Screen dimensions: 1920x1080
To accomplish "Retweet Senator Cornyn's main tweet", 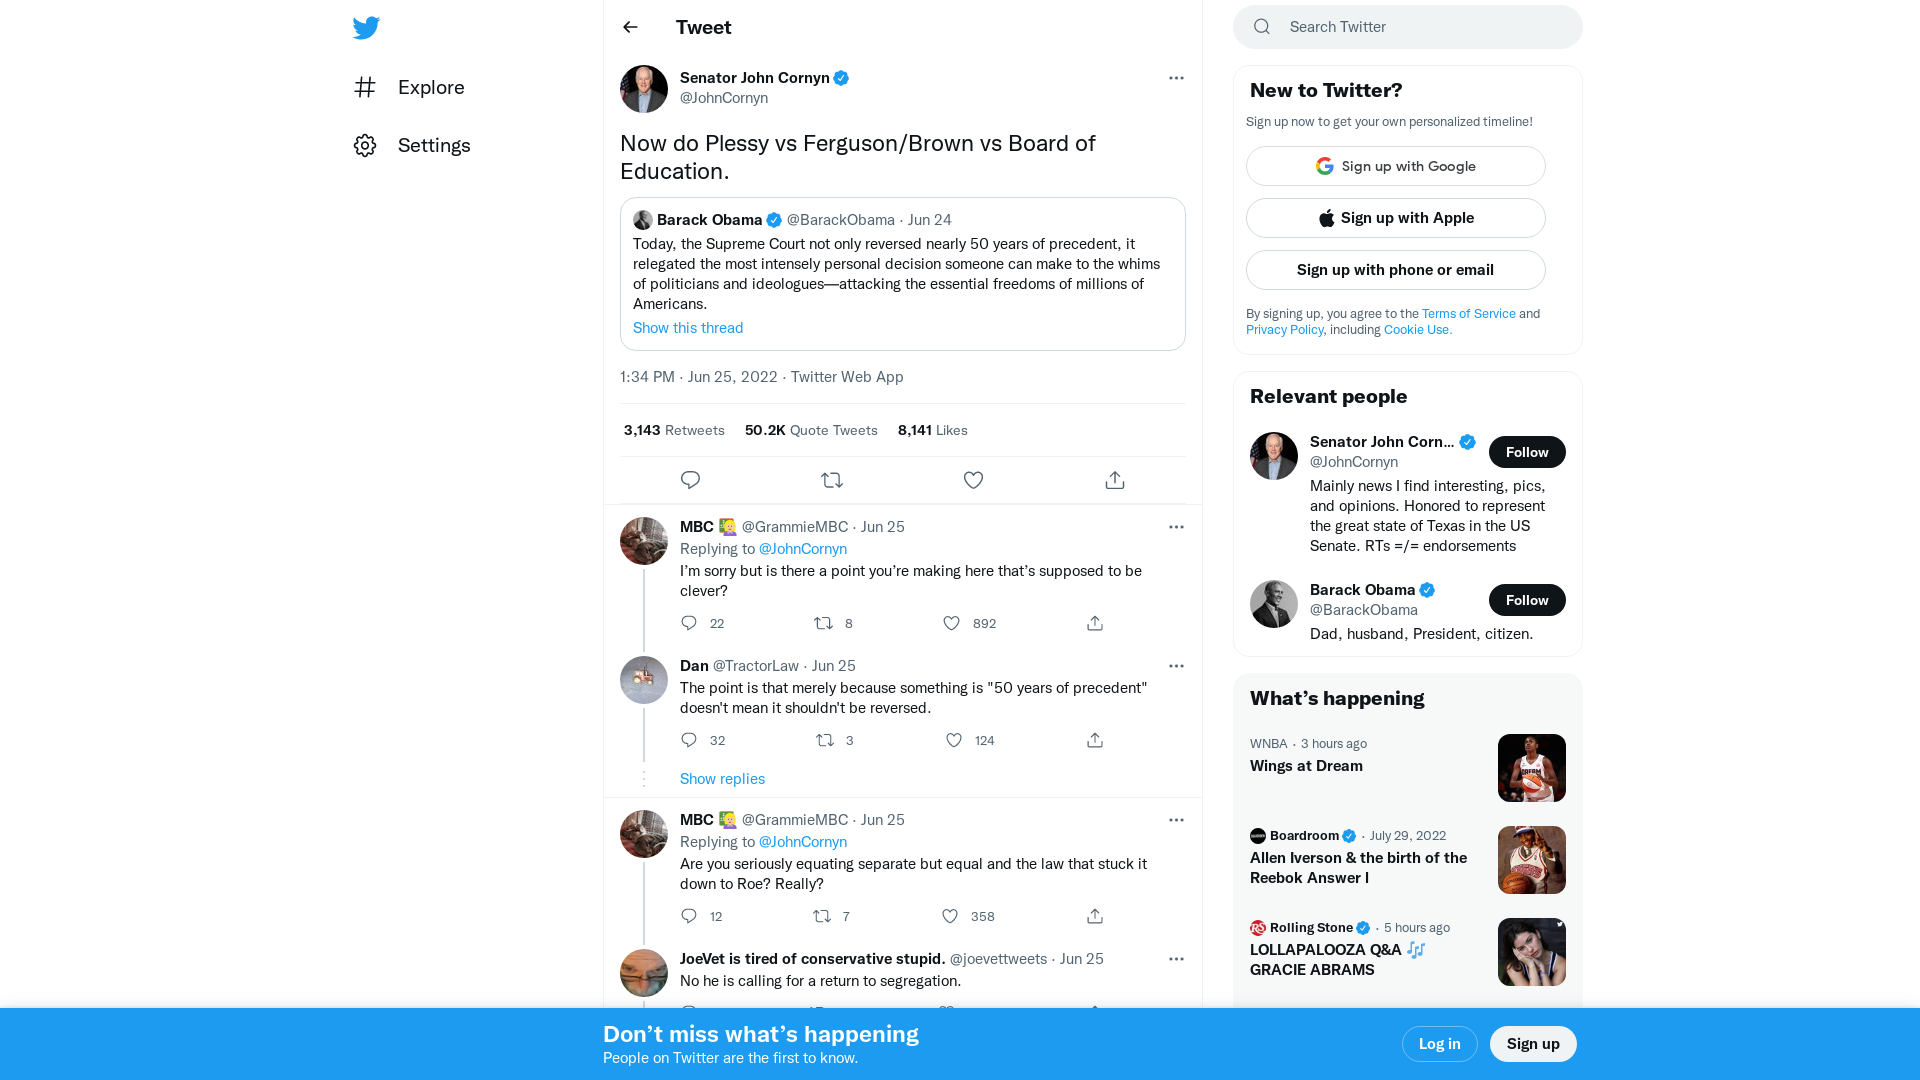I will 832,480.
